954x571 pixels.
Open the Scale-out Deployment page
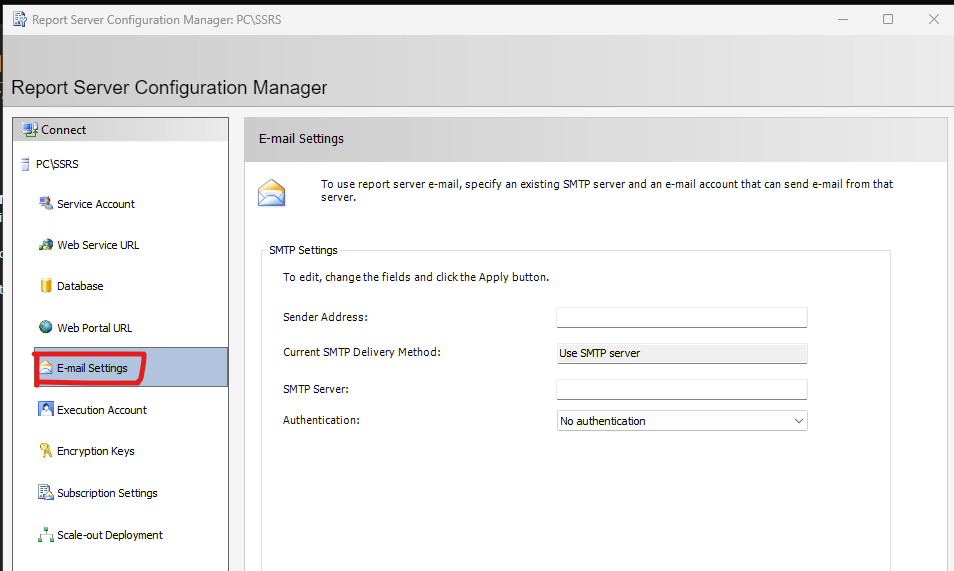(110, 535)
